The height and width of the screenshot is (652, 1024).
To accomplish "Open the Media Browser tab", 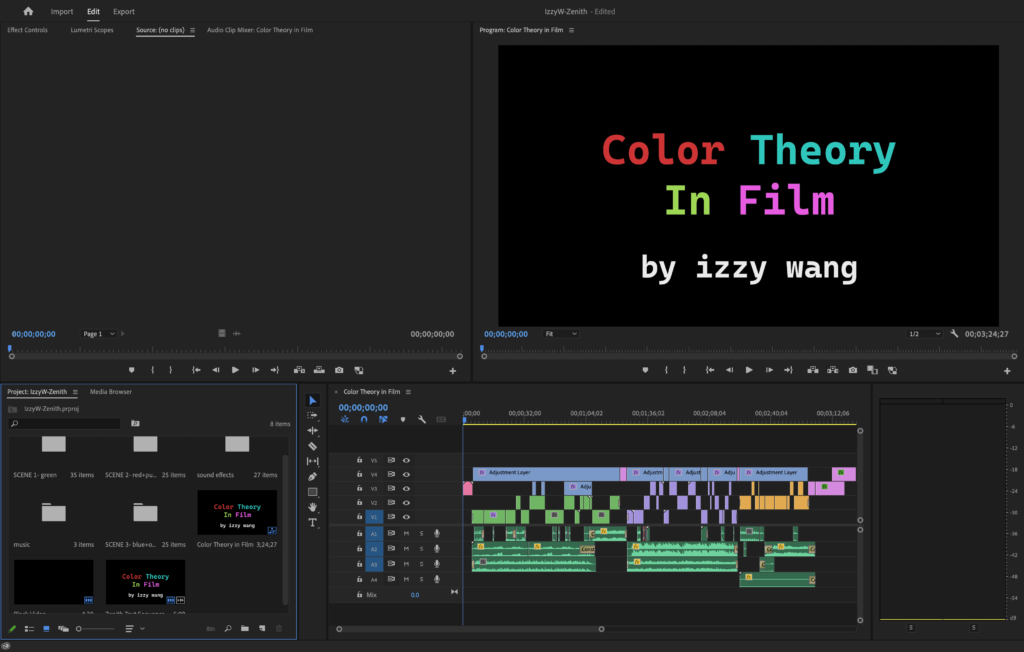I will click(110, 392).
